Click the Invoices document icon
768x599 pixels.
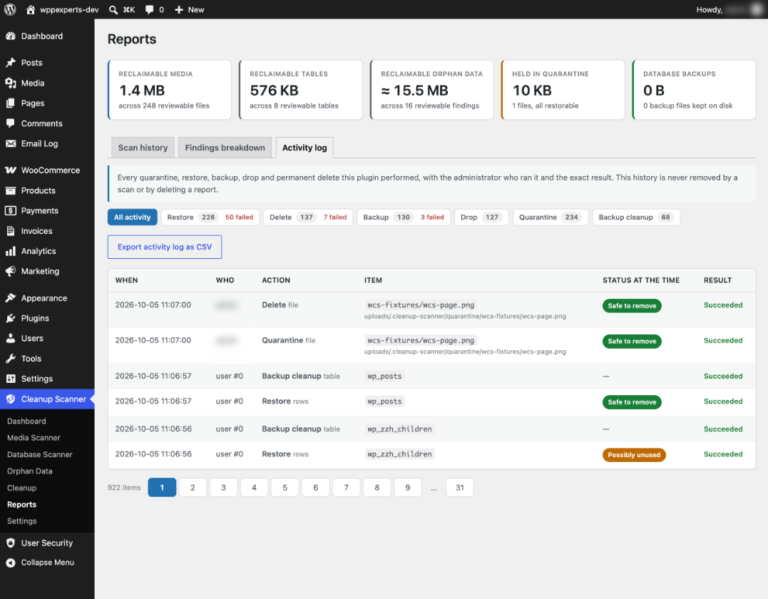click(10, 230)
